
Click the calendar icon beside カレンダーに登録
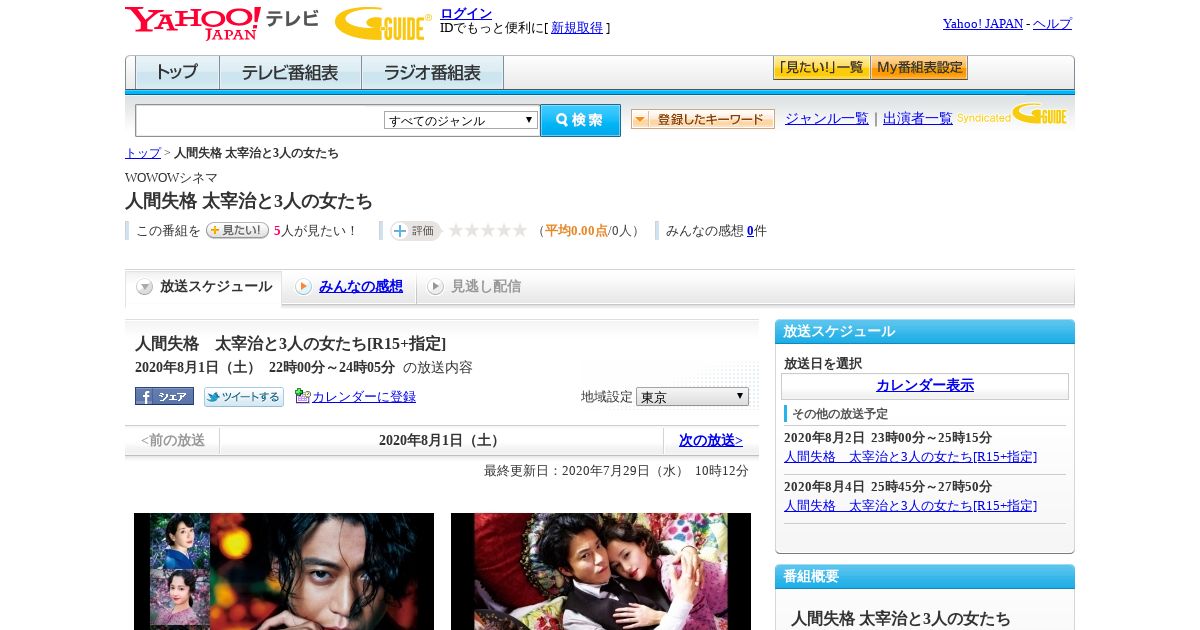click(x=303, y=396)
